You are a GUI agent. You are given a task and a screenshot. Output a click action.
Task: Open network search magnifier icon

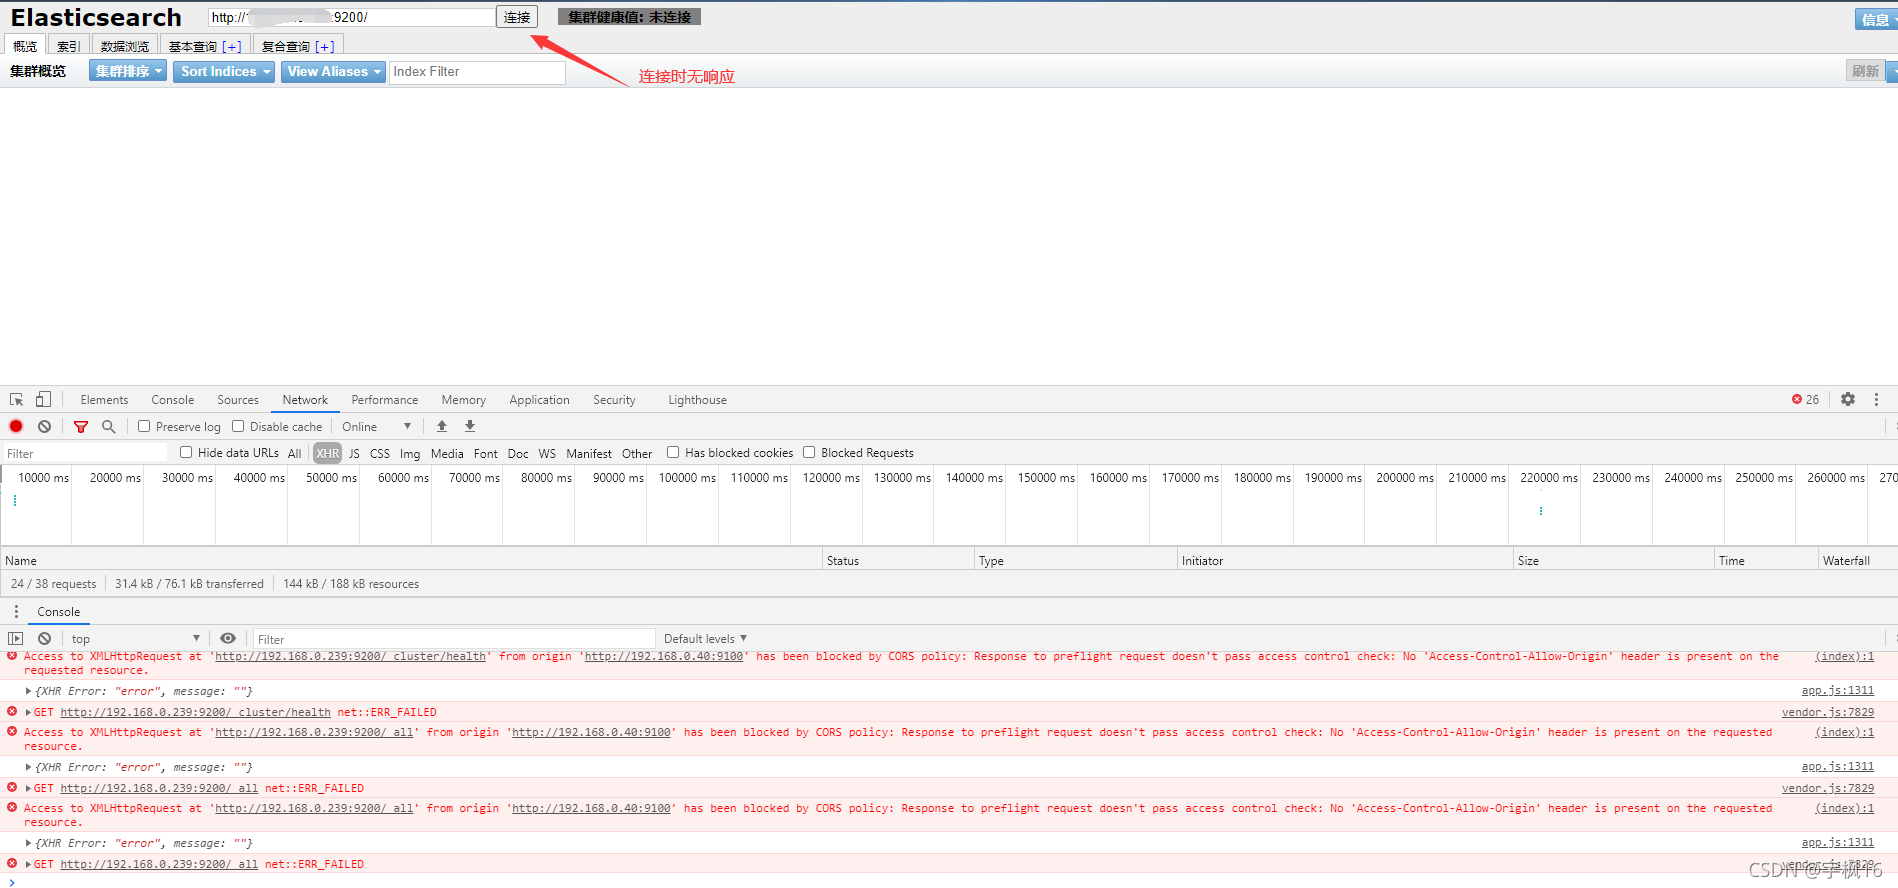point(109,426)
